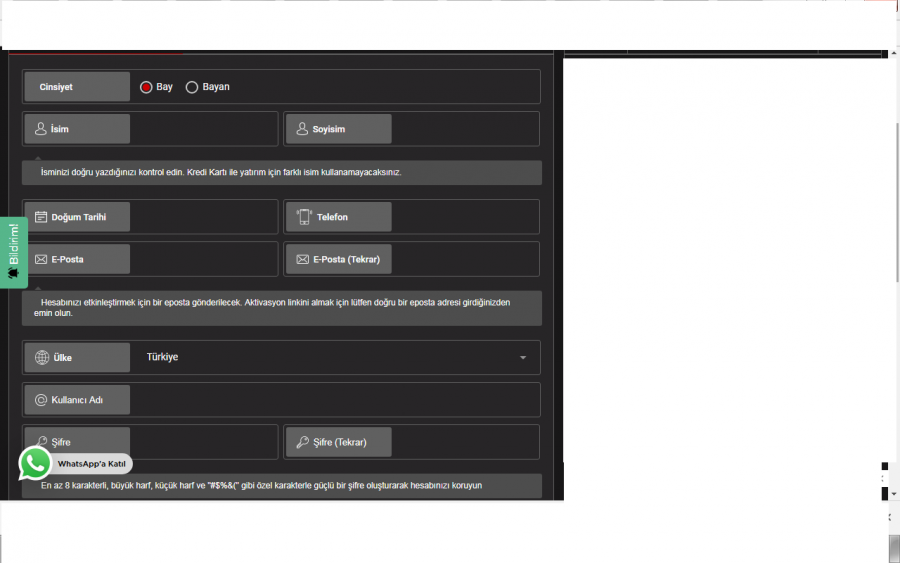Focus the İsim input field
Image resolution: width=900 pixels, height=563 pixels.
click(203, 129)
